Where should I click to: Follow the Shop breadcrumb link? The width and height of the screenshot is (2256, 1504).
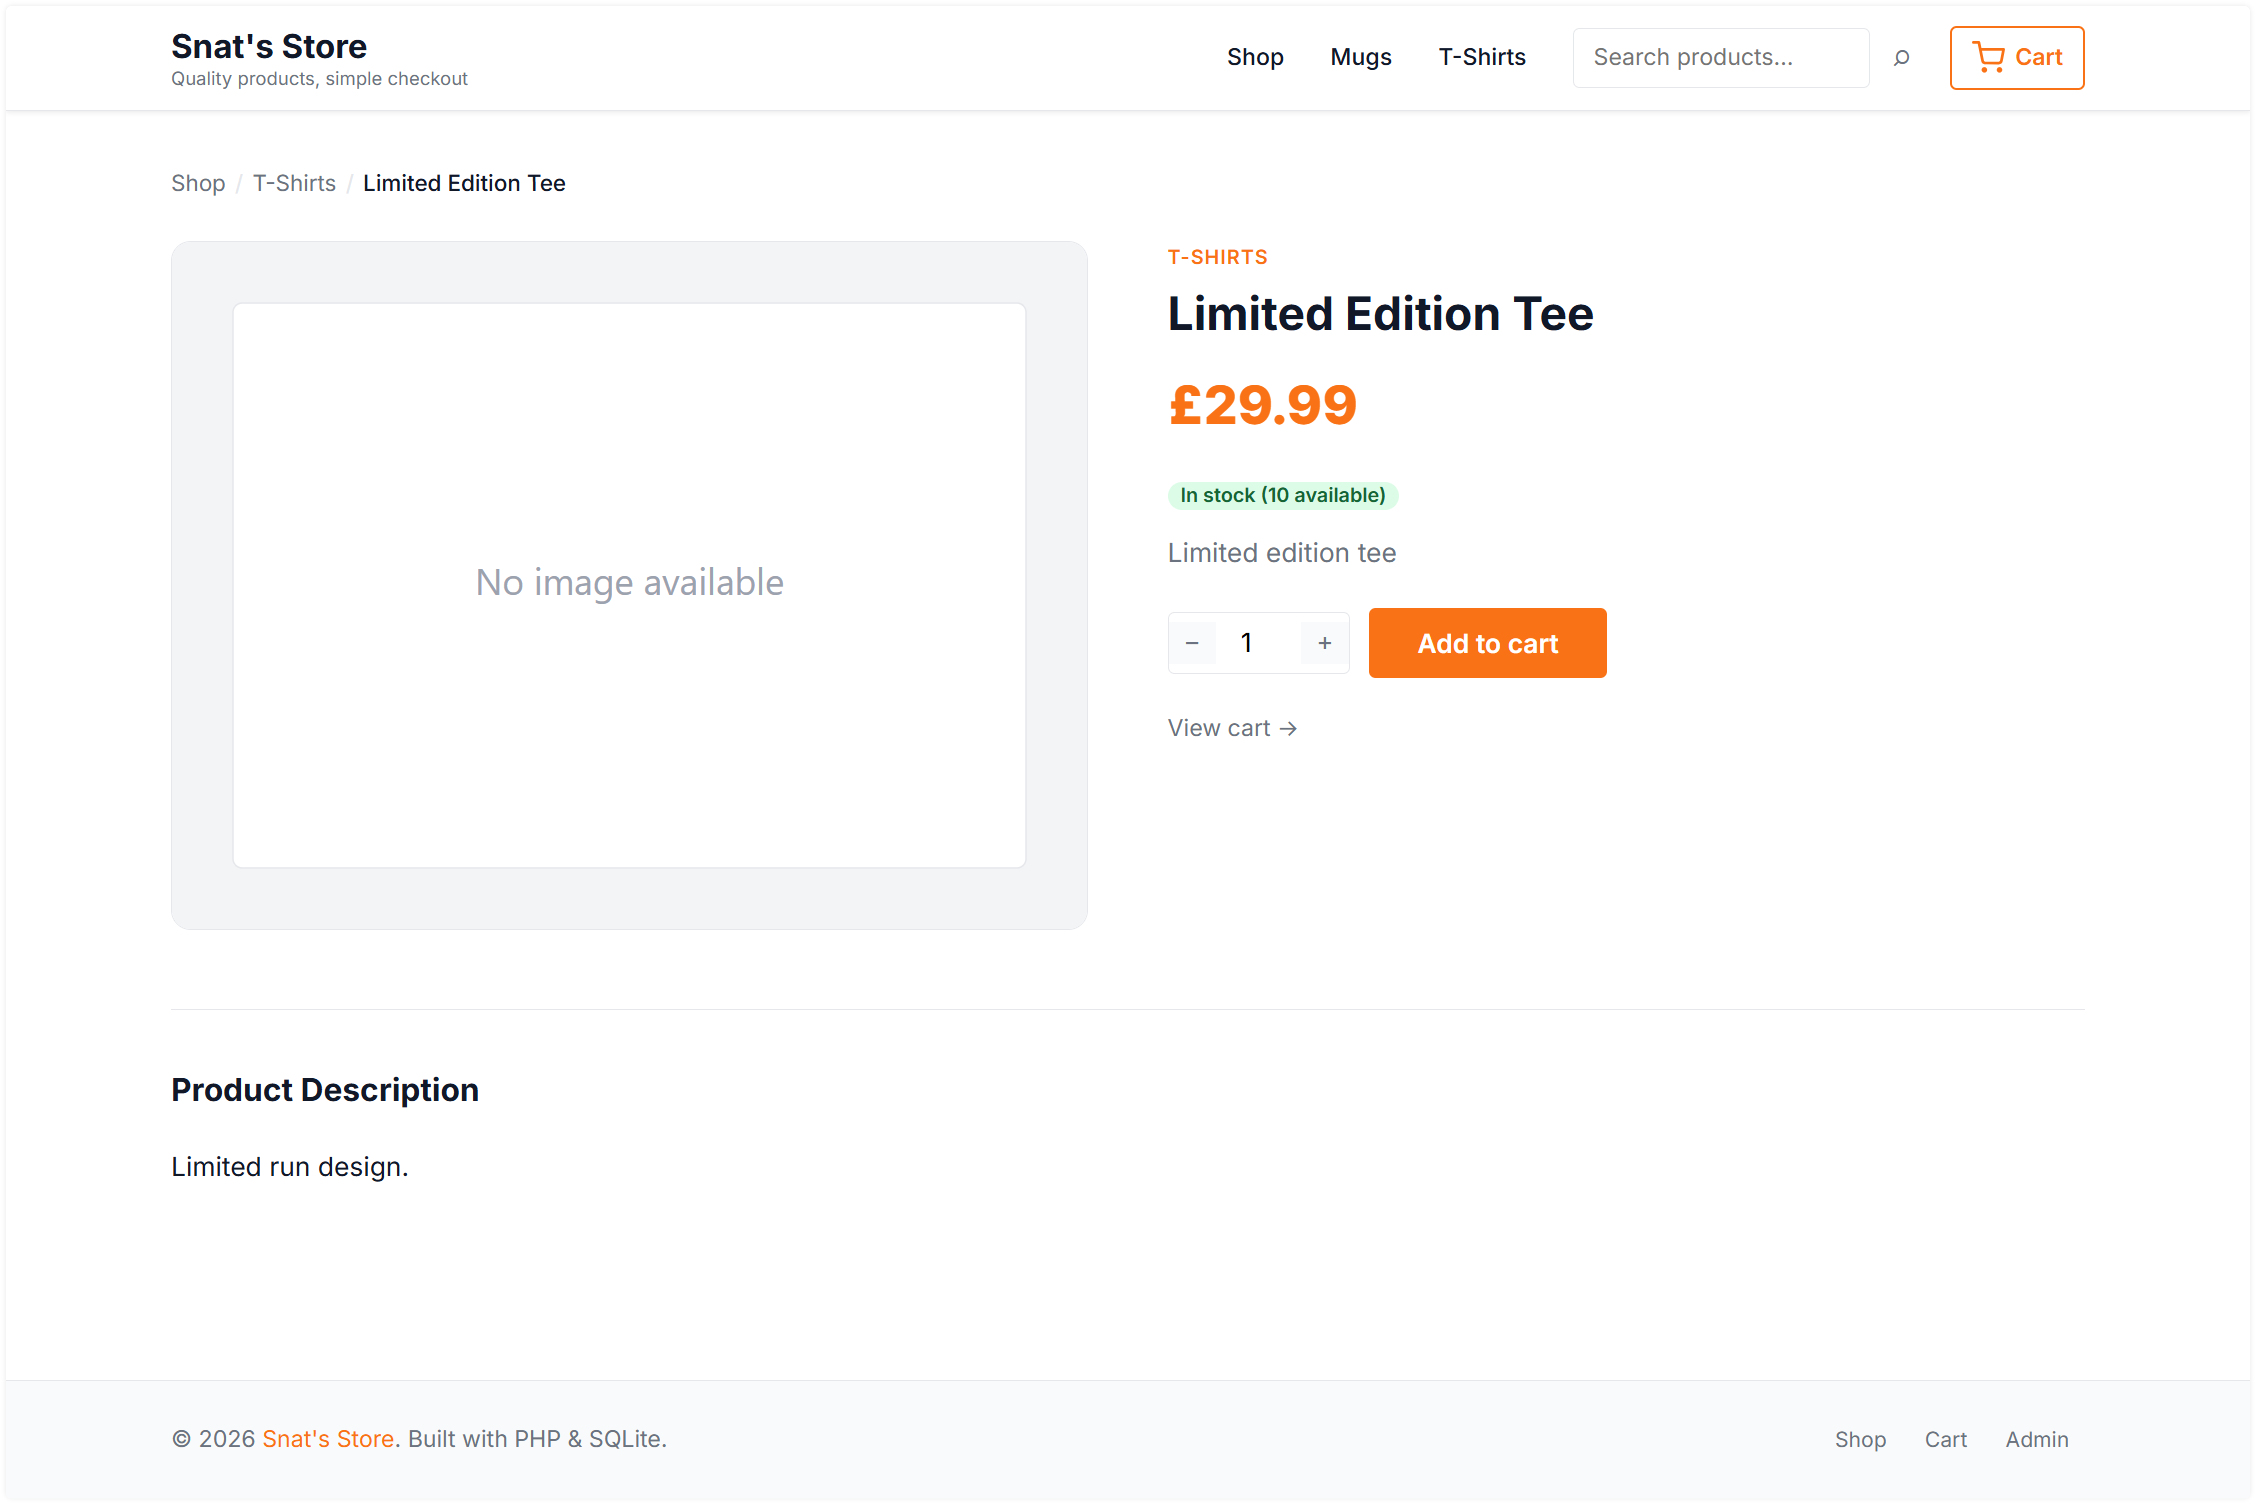197,183
